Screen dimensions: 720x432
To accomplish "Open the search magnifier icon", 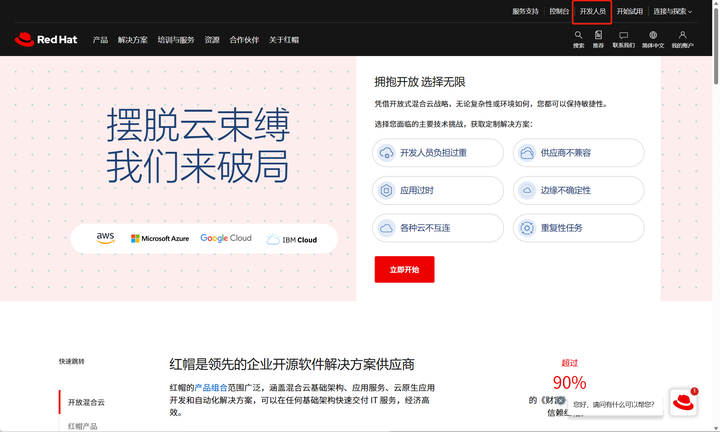I will coord(579,35).
